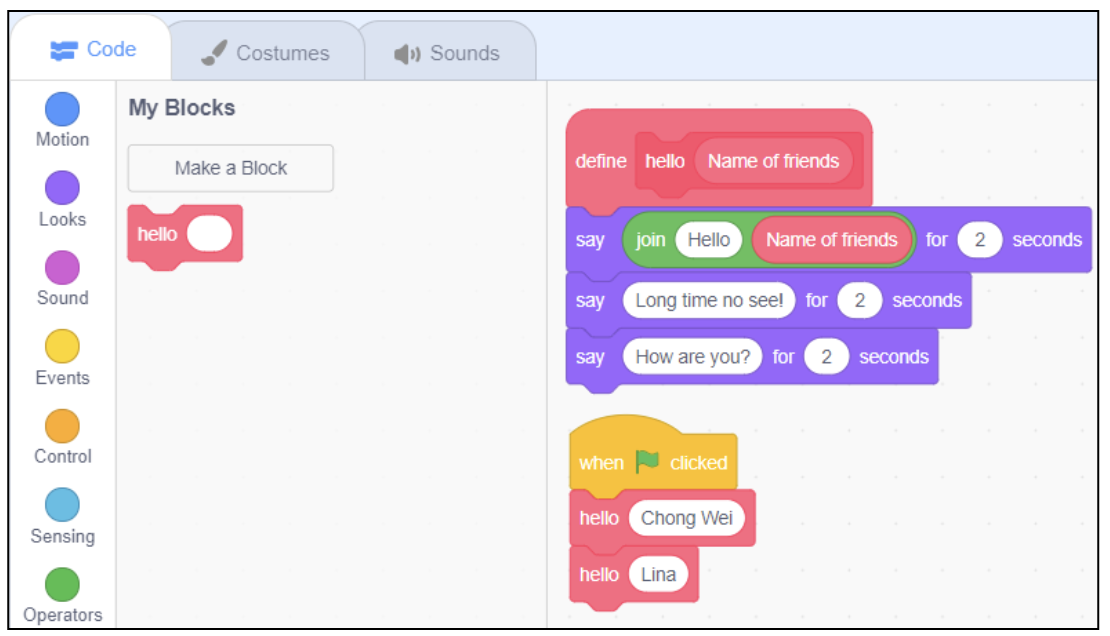The height and width of the screenshot is (636, 1110).
Task: Select the Operators category circle
Action: coord(62,585)
